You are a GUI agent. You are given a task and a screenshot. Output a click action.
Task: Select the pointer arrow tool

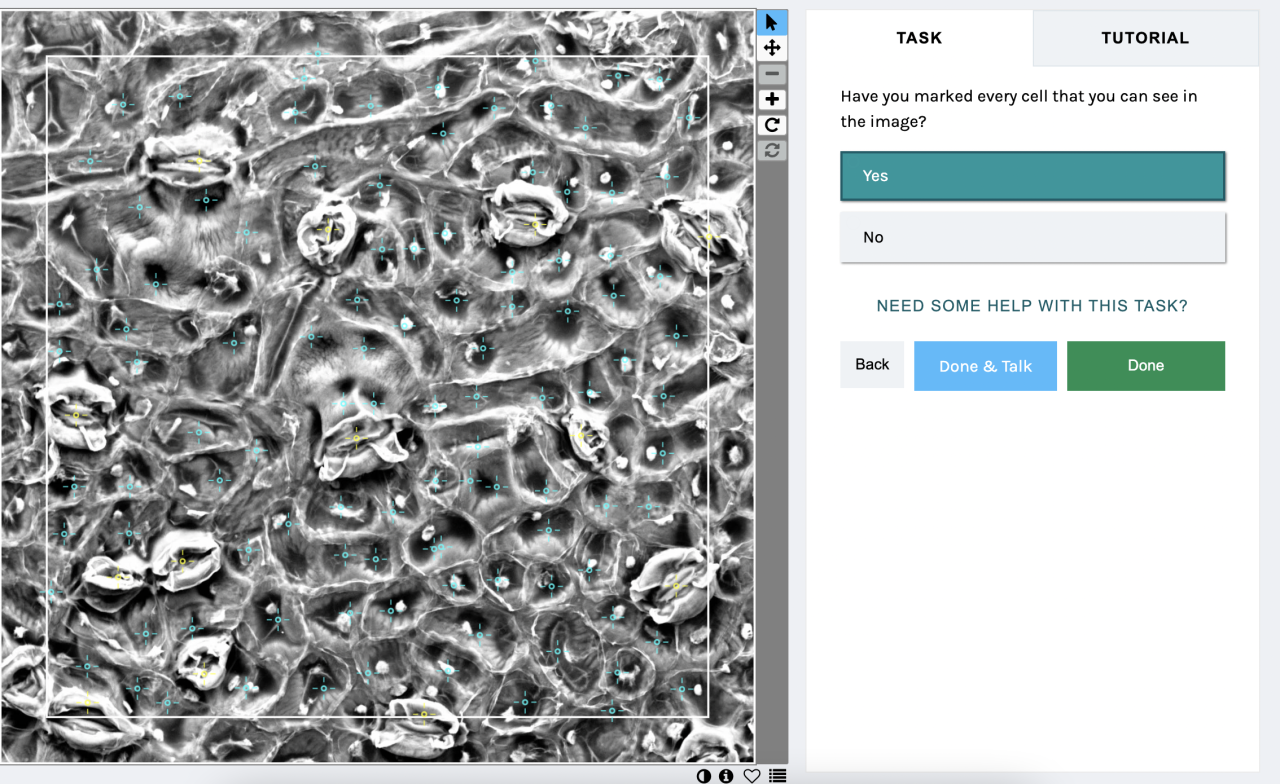pos(772,22)
